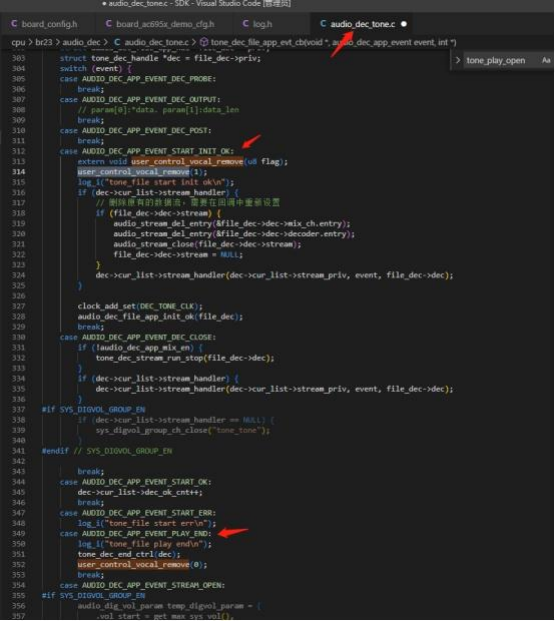
Task: Click file_dec->dec->stream = NULL line
Action: pyautogui.click(x=178, y=255)
